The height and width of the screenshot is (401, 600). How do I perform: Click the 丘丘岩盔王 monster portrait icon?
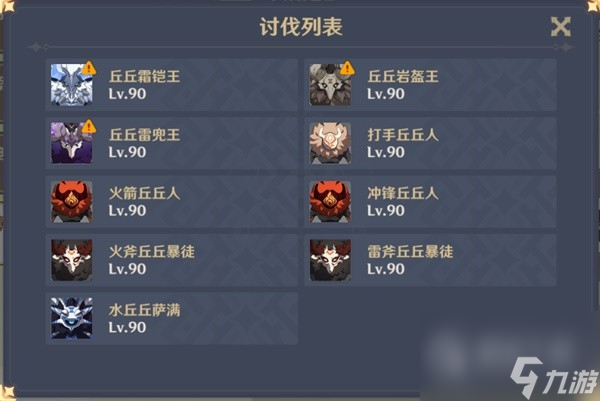click(330, 85)
